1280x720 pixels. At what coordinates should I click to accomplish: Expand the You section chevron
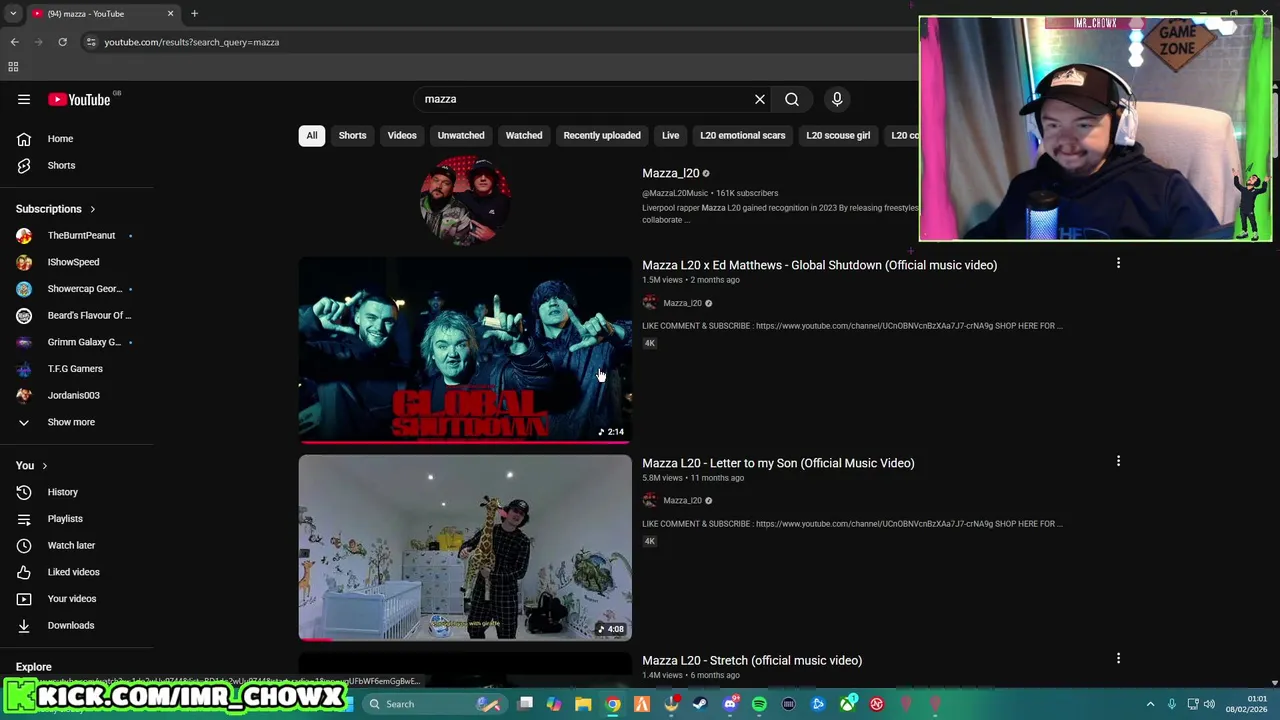pos(44,466)
